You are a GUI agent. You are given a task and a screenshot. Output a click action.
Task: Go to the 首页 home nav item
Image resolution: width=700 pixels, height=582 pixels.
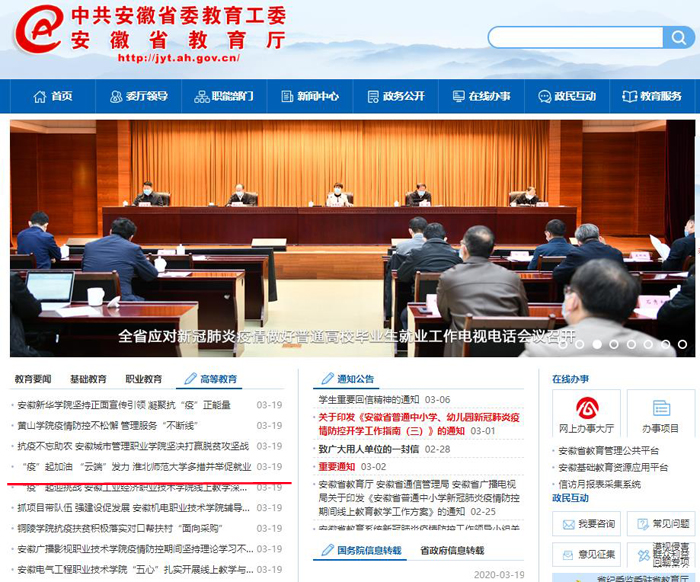click(x=53, y=97)
